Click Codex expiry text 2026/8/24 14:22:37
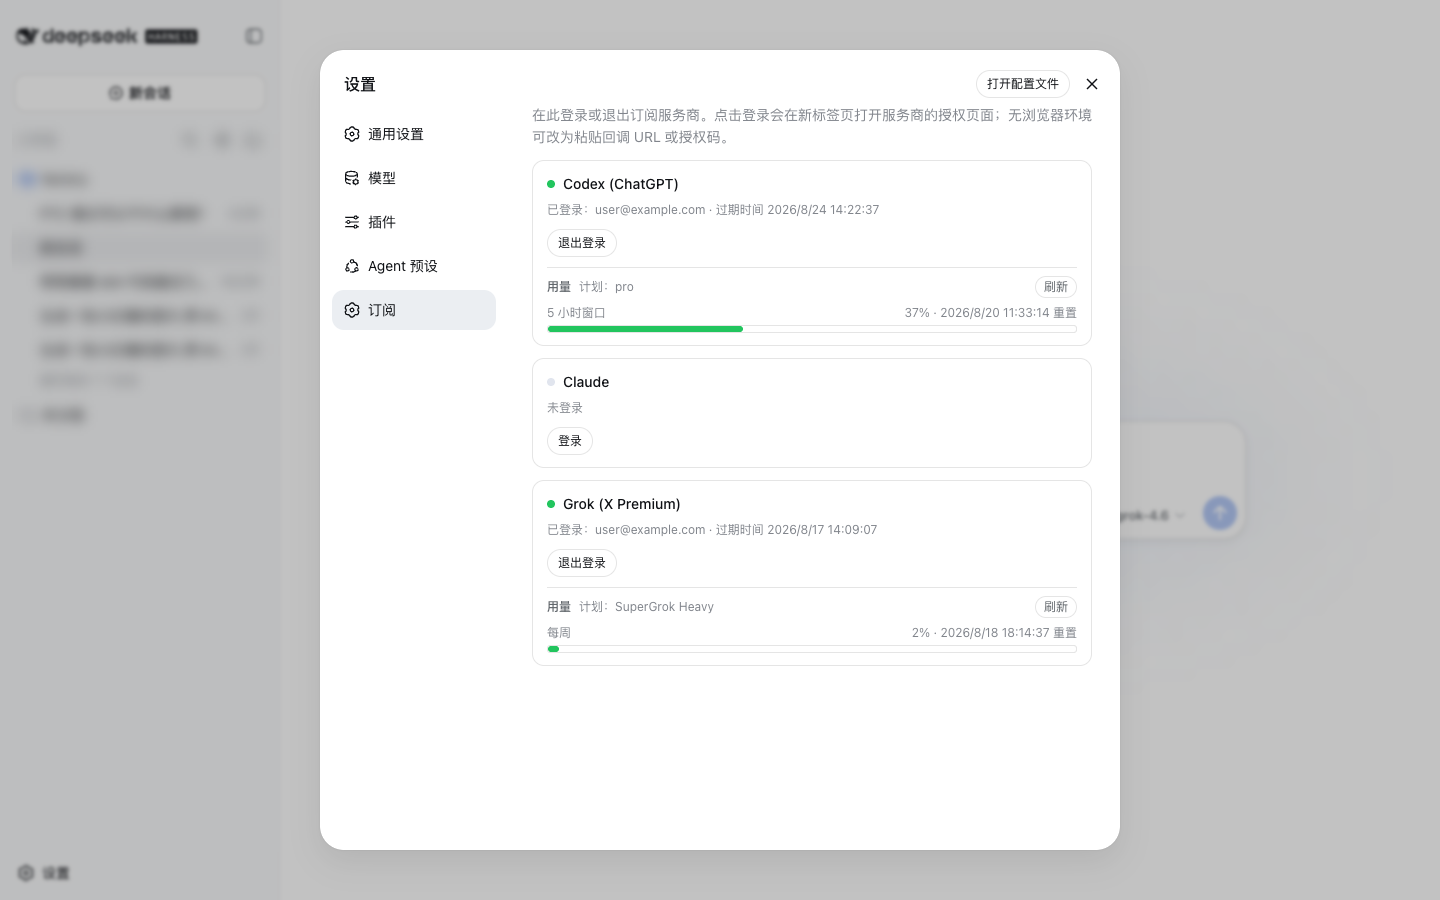This screenshot has width=1440, height=900. pos(823,210)
